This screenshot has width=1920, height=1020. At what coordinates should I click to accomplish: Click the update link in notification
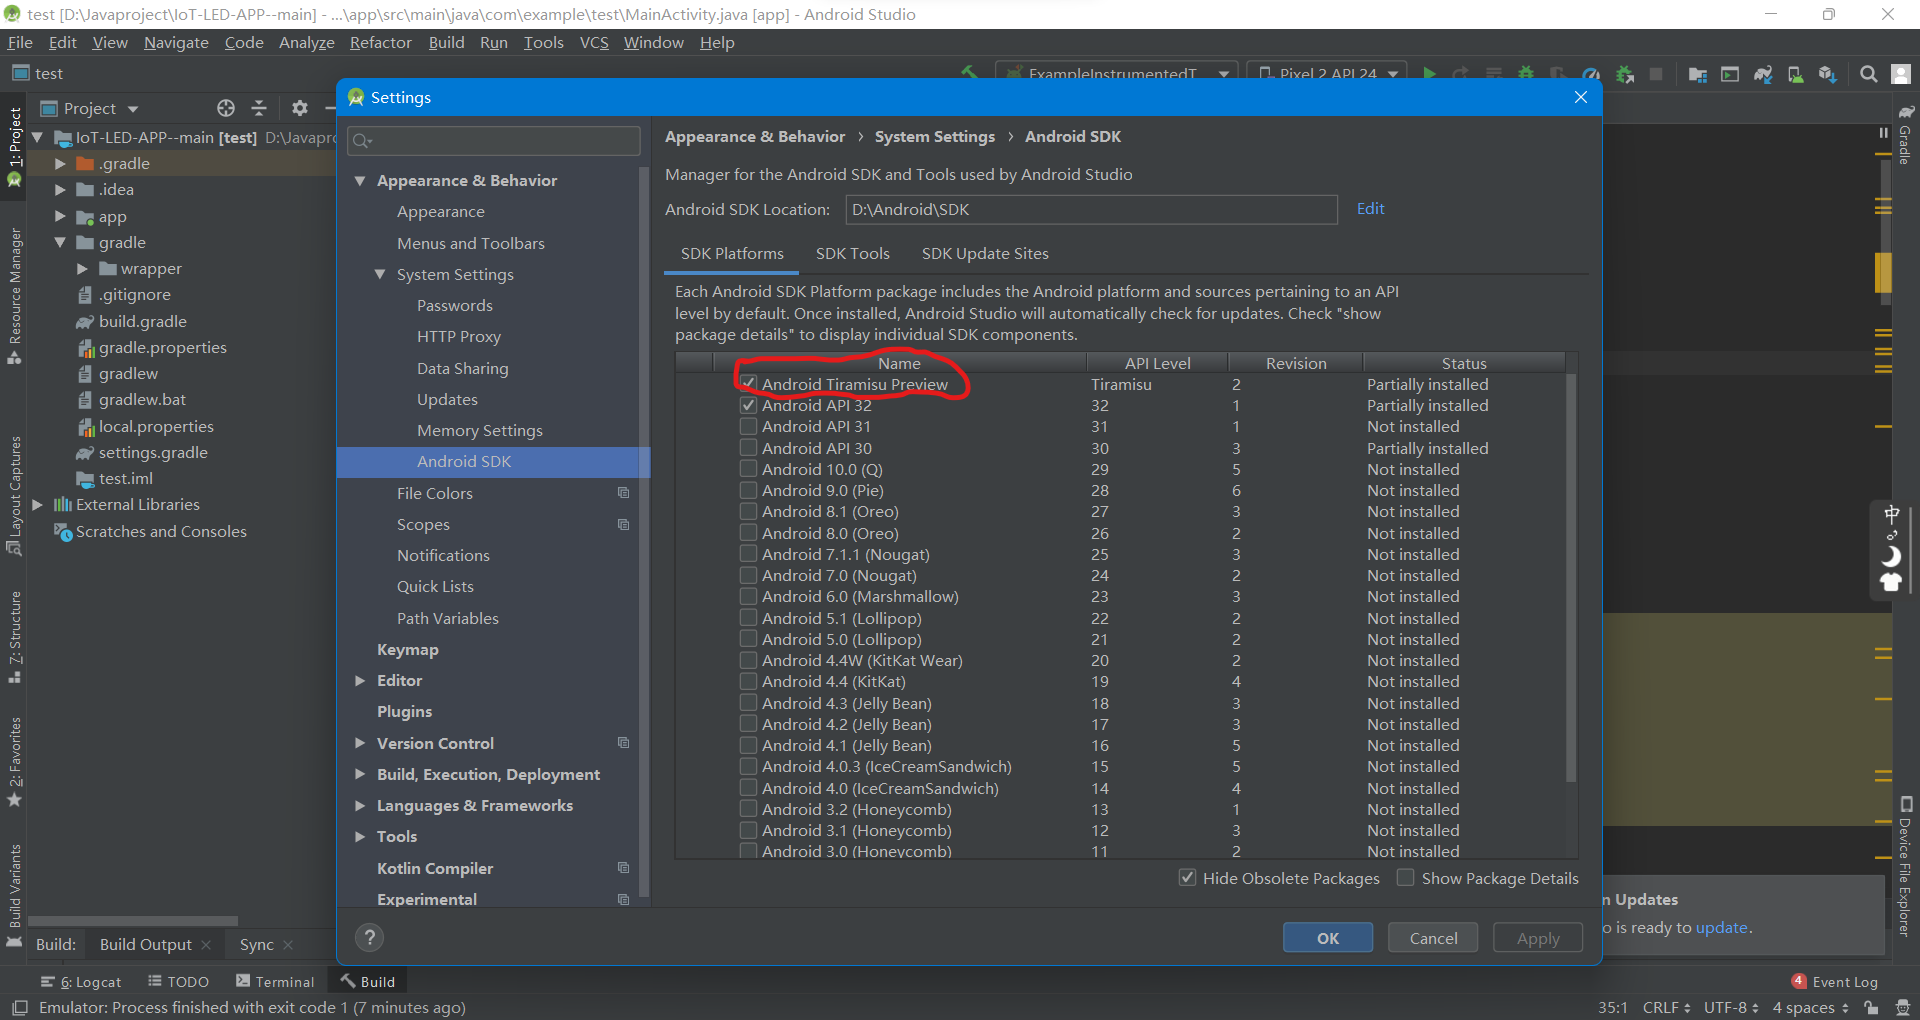pyautogui.click(x=1721, y=928)
